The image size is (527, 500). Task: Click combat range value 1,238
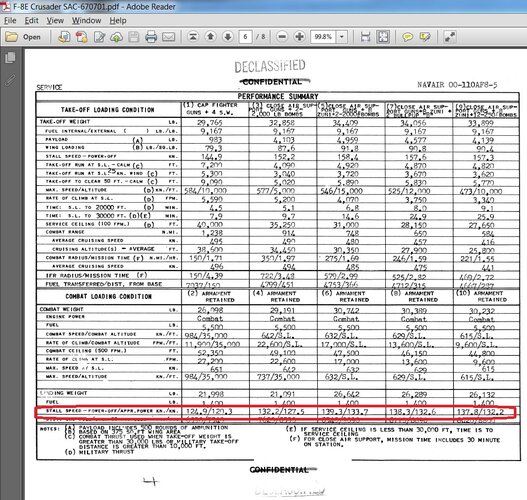pyautogui.click(x=212, y=233)
